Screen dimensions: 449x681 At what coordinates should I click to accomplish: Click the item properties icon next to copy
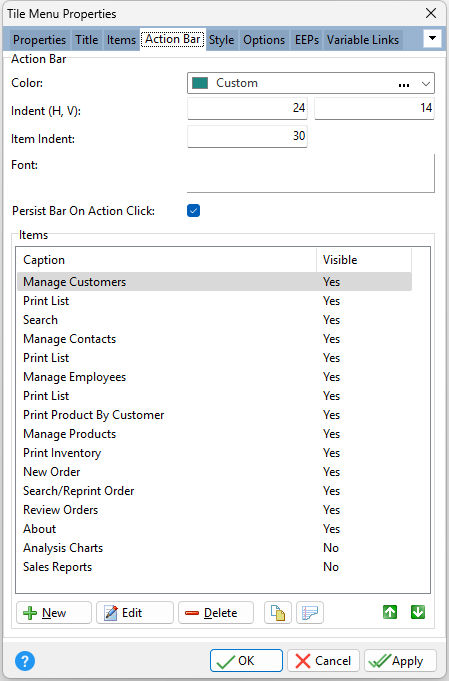click(x=310, y=612)
